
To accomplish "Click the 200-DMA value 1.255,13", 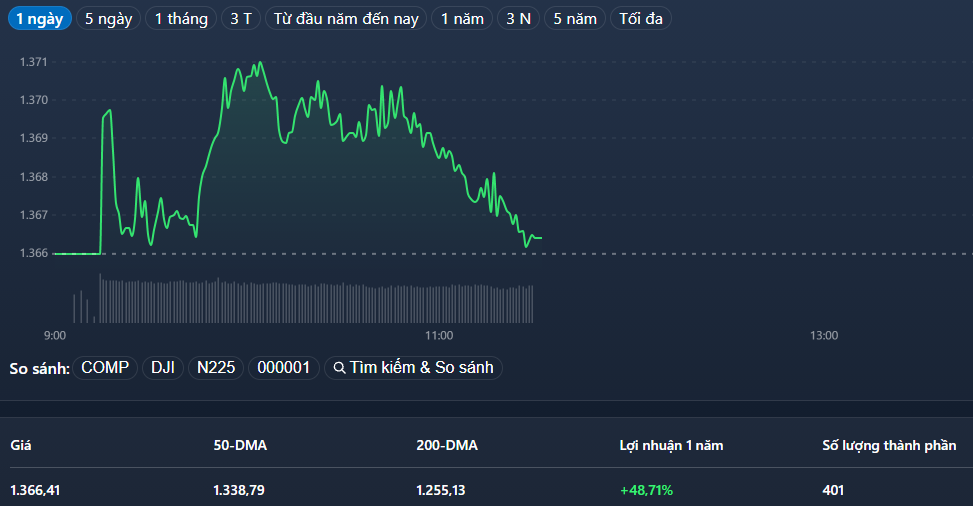I will click(x=441, y=490).
